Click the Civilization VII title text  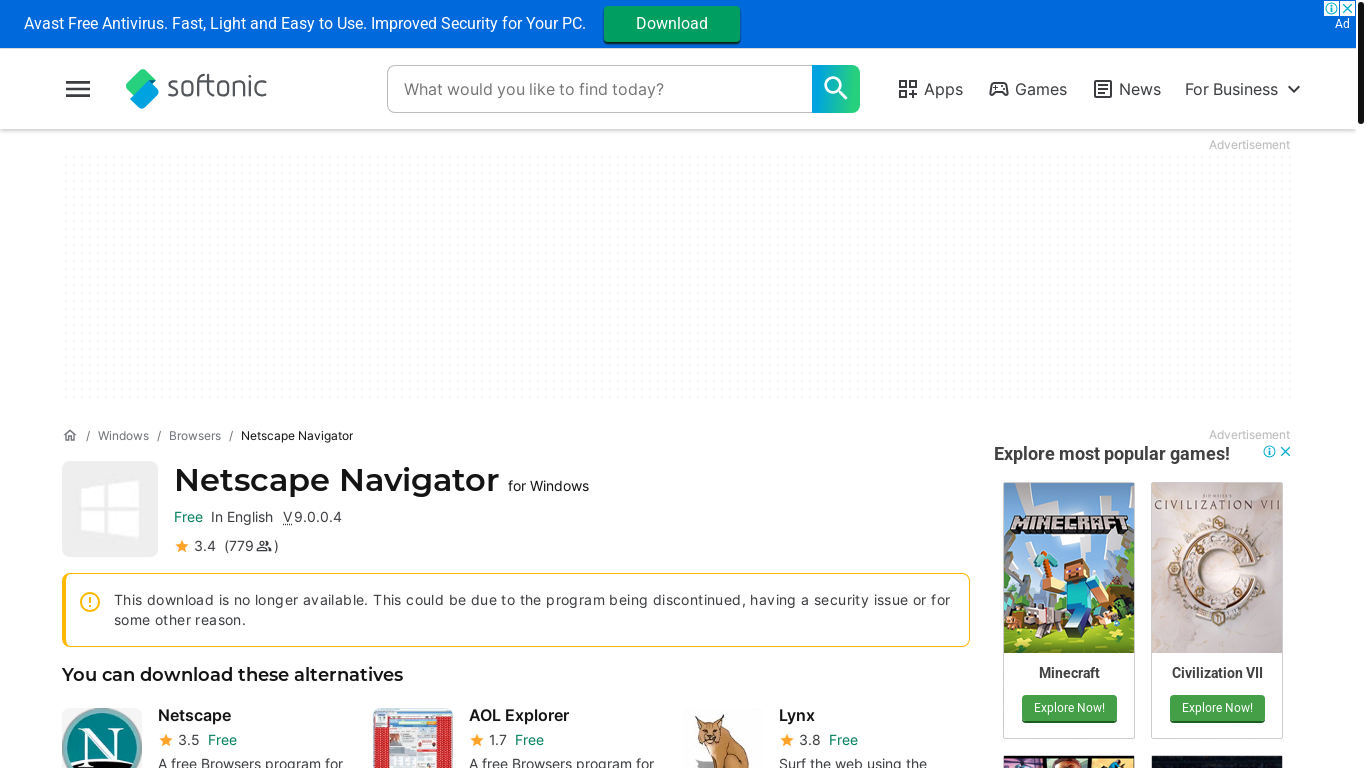1217,673
